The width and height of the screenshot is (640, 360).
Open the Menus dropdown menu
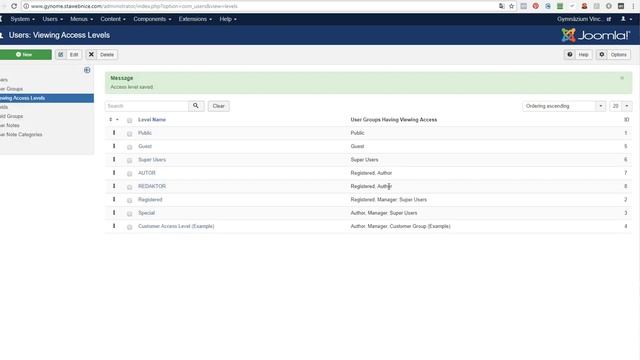pos(81,19)
